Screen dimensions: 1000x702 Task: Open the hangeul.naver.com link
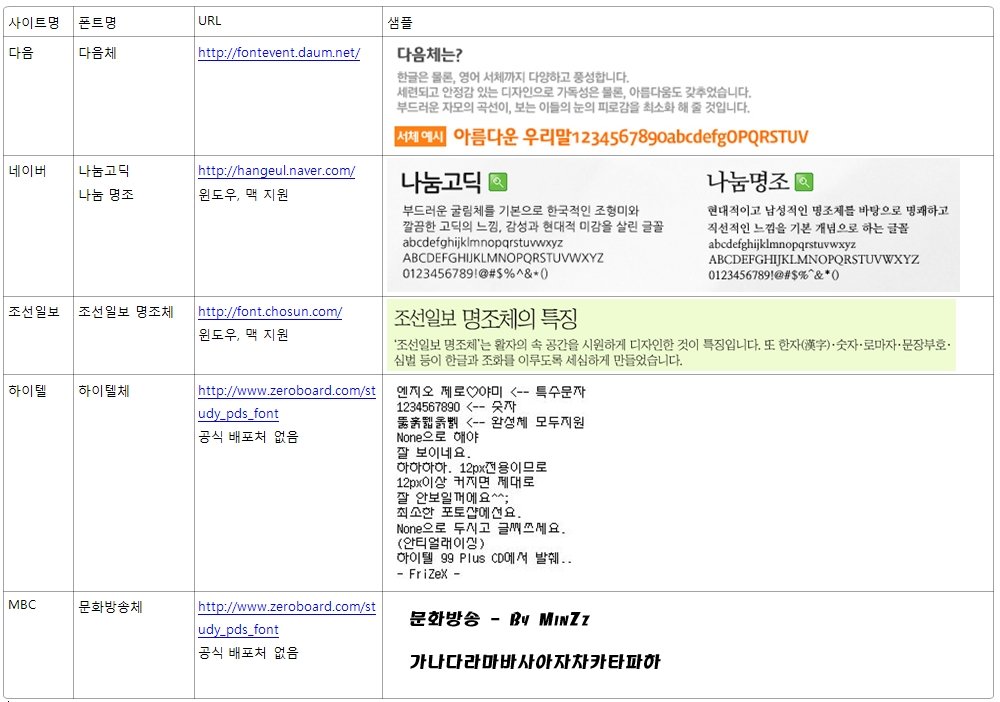(x=276, y=171)
